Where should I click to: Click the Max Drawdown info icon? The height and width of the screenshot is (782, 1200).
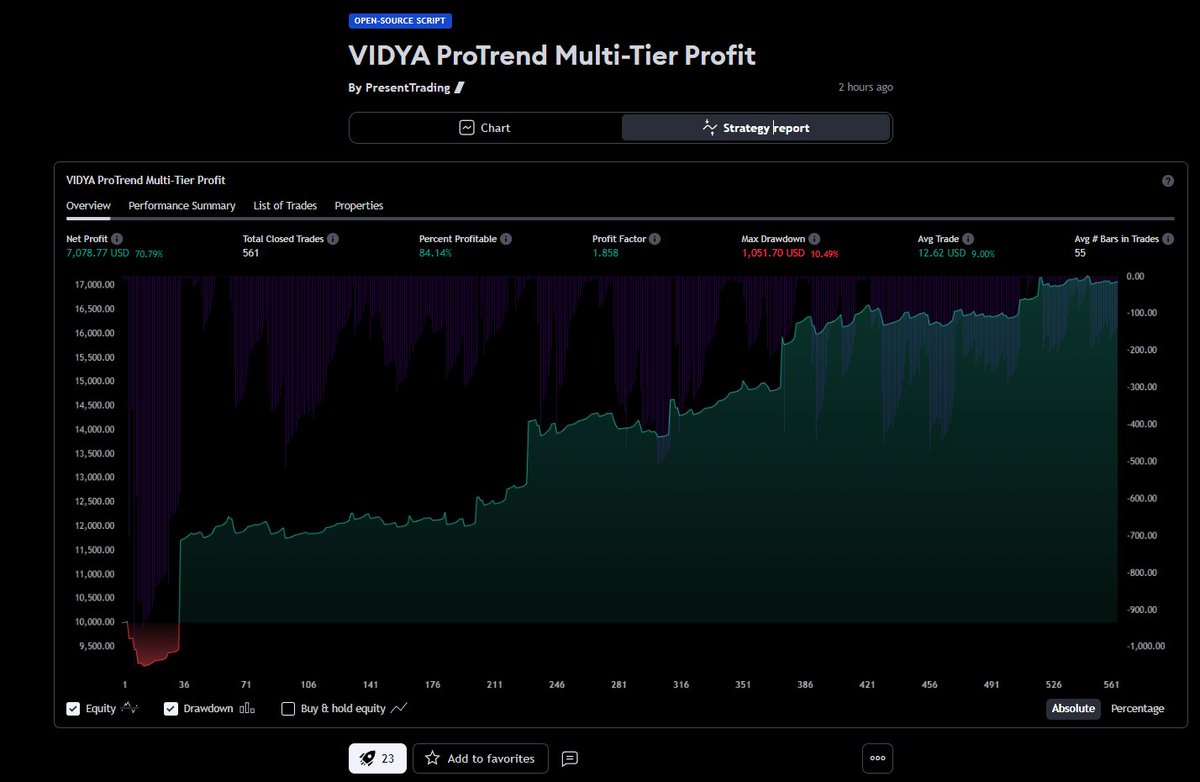[x=814, y=240]
